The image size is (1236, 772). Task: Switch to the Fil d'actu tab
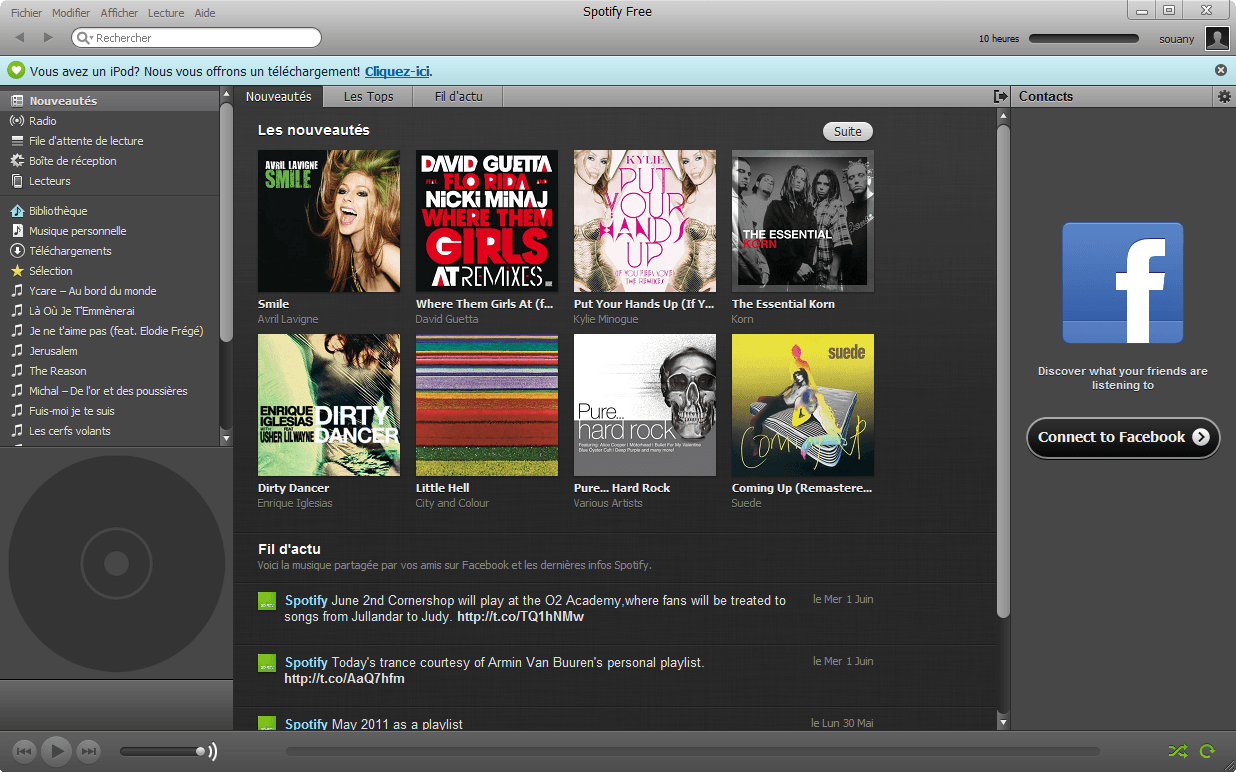tap(459, 96)
